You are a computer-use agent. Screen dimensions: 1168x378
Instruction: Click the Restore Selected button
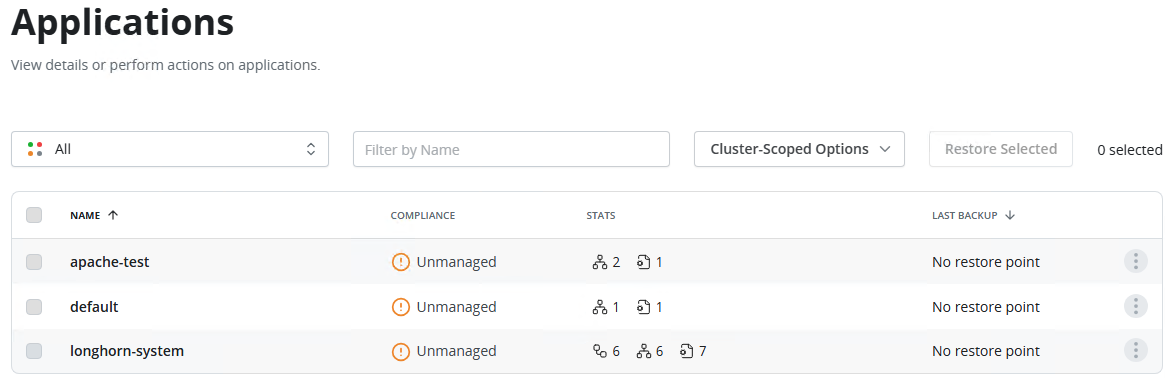tap(1001, 149)
